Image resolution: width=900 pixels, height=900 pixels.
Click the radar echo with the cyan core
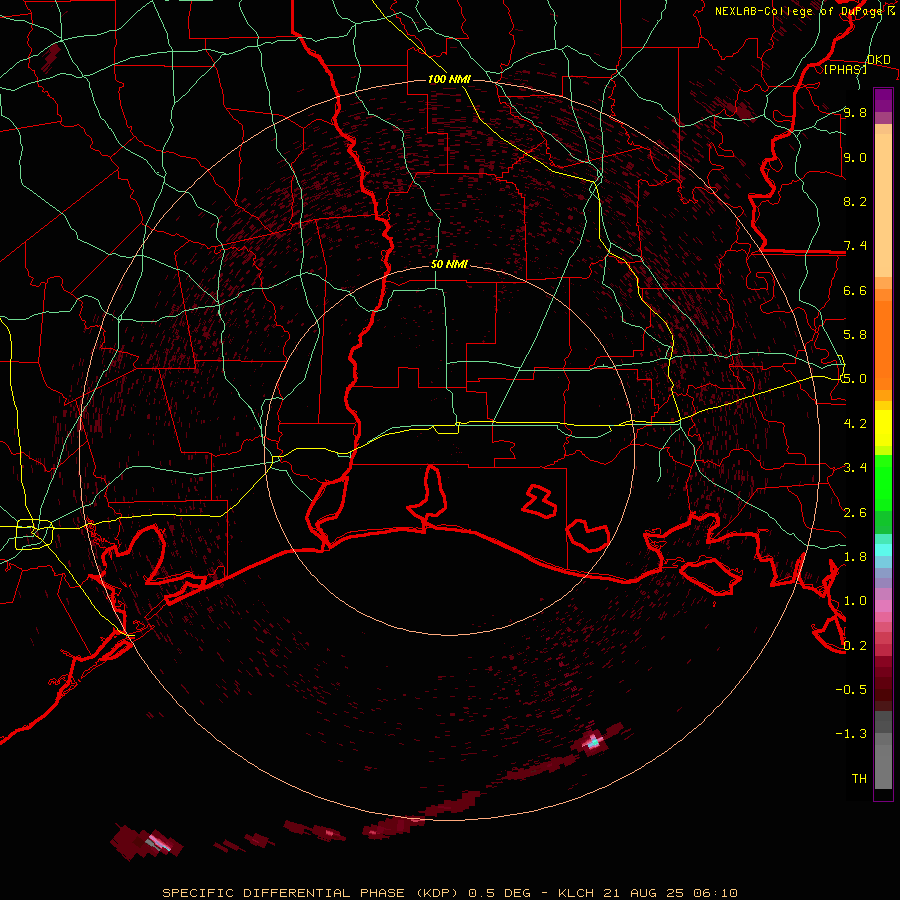tap(593, 742)
